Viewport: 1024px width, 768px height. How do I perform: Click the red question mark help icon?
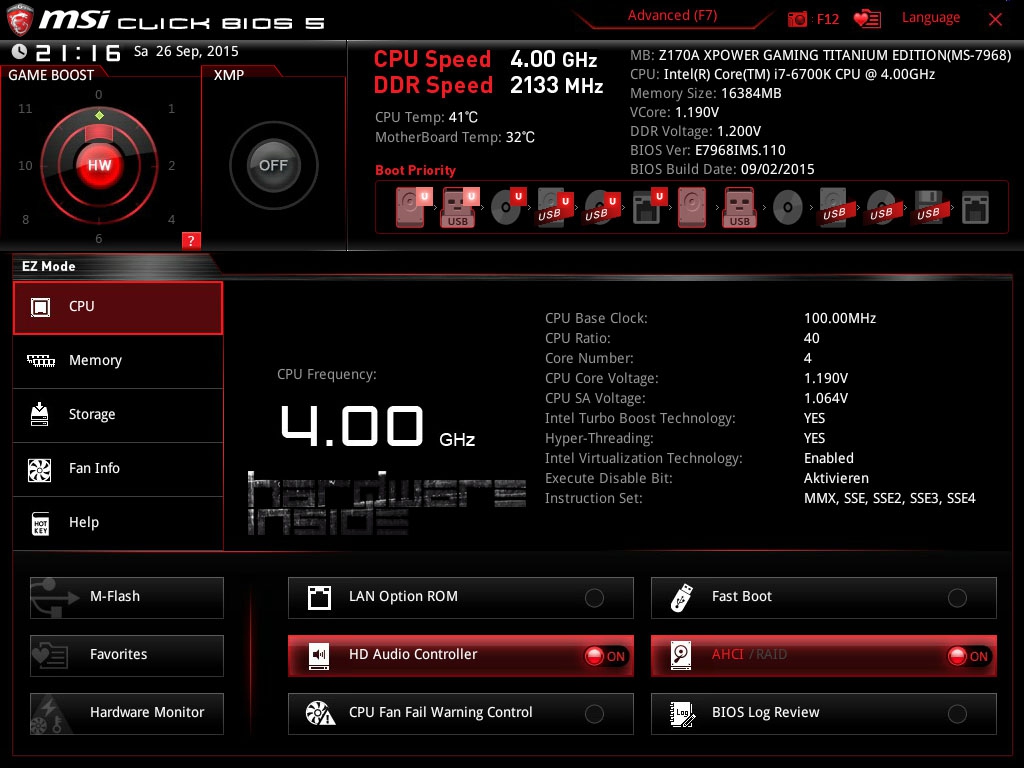pos(191,240)
